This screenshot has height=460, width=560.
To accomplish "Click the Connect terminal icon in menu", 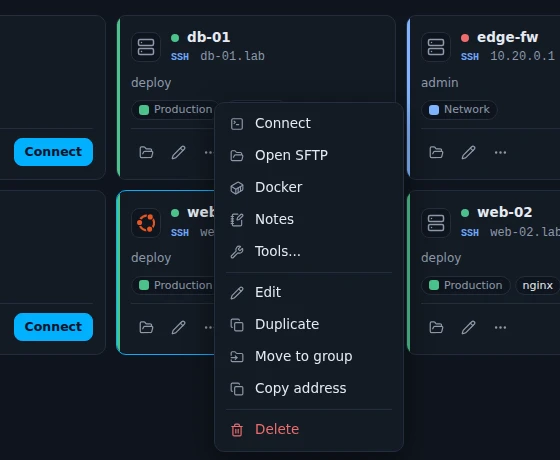I will click(x=237, y=124).
